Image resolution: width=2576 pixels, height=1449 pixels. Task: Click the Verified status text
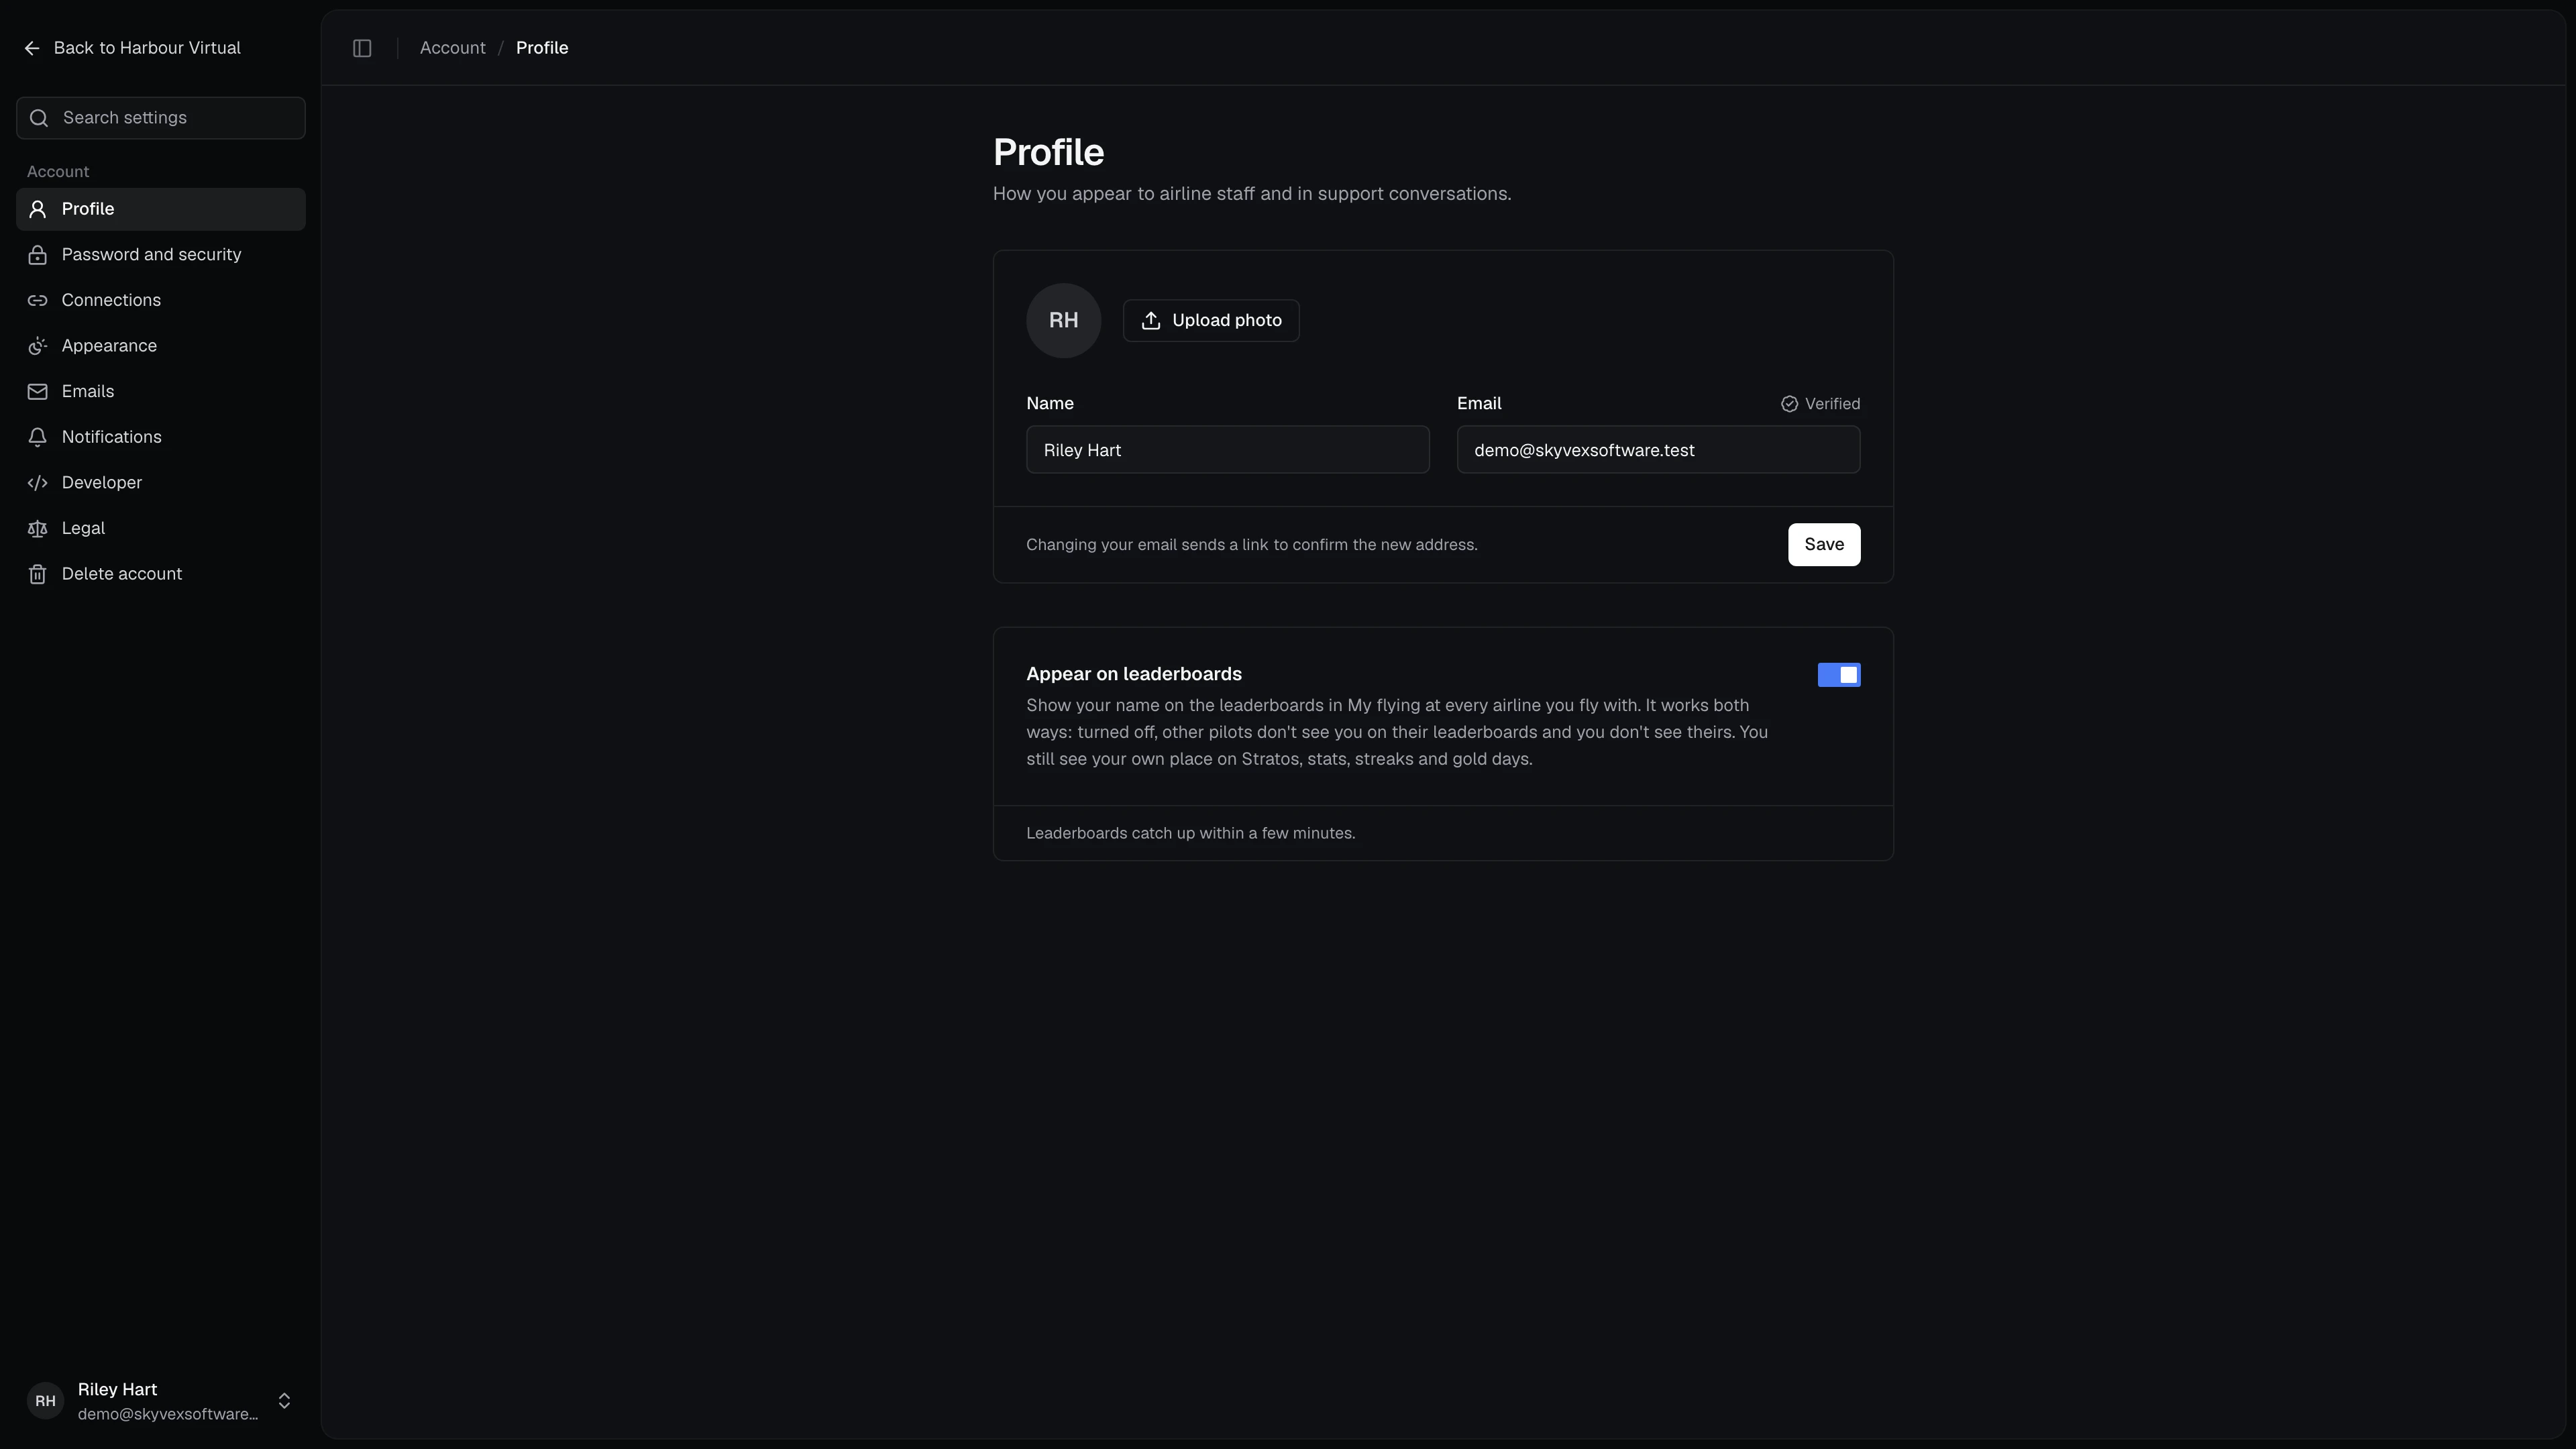(x=1832, y=404)
